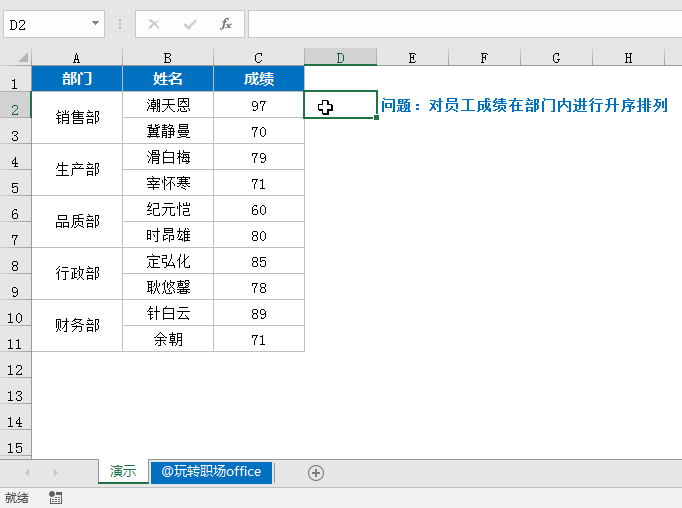Select column G header

(x=556, y=57)
